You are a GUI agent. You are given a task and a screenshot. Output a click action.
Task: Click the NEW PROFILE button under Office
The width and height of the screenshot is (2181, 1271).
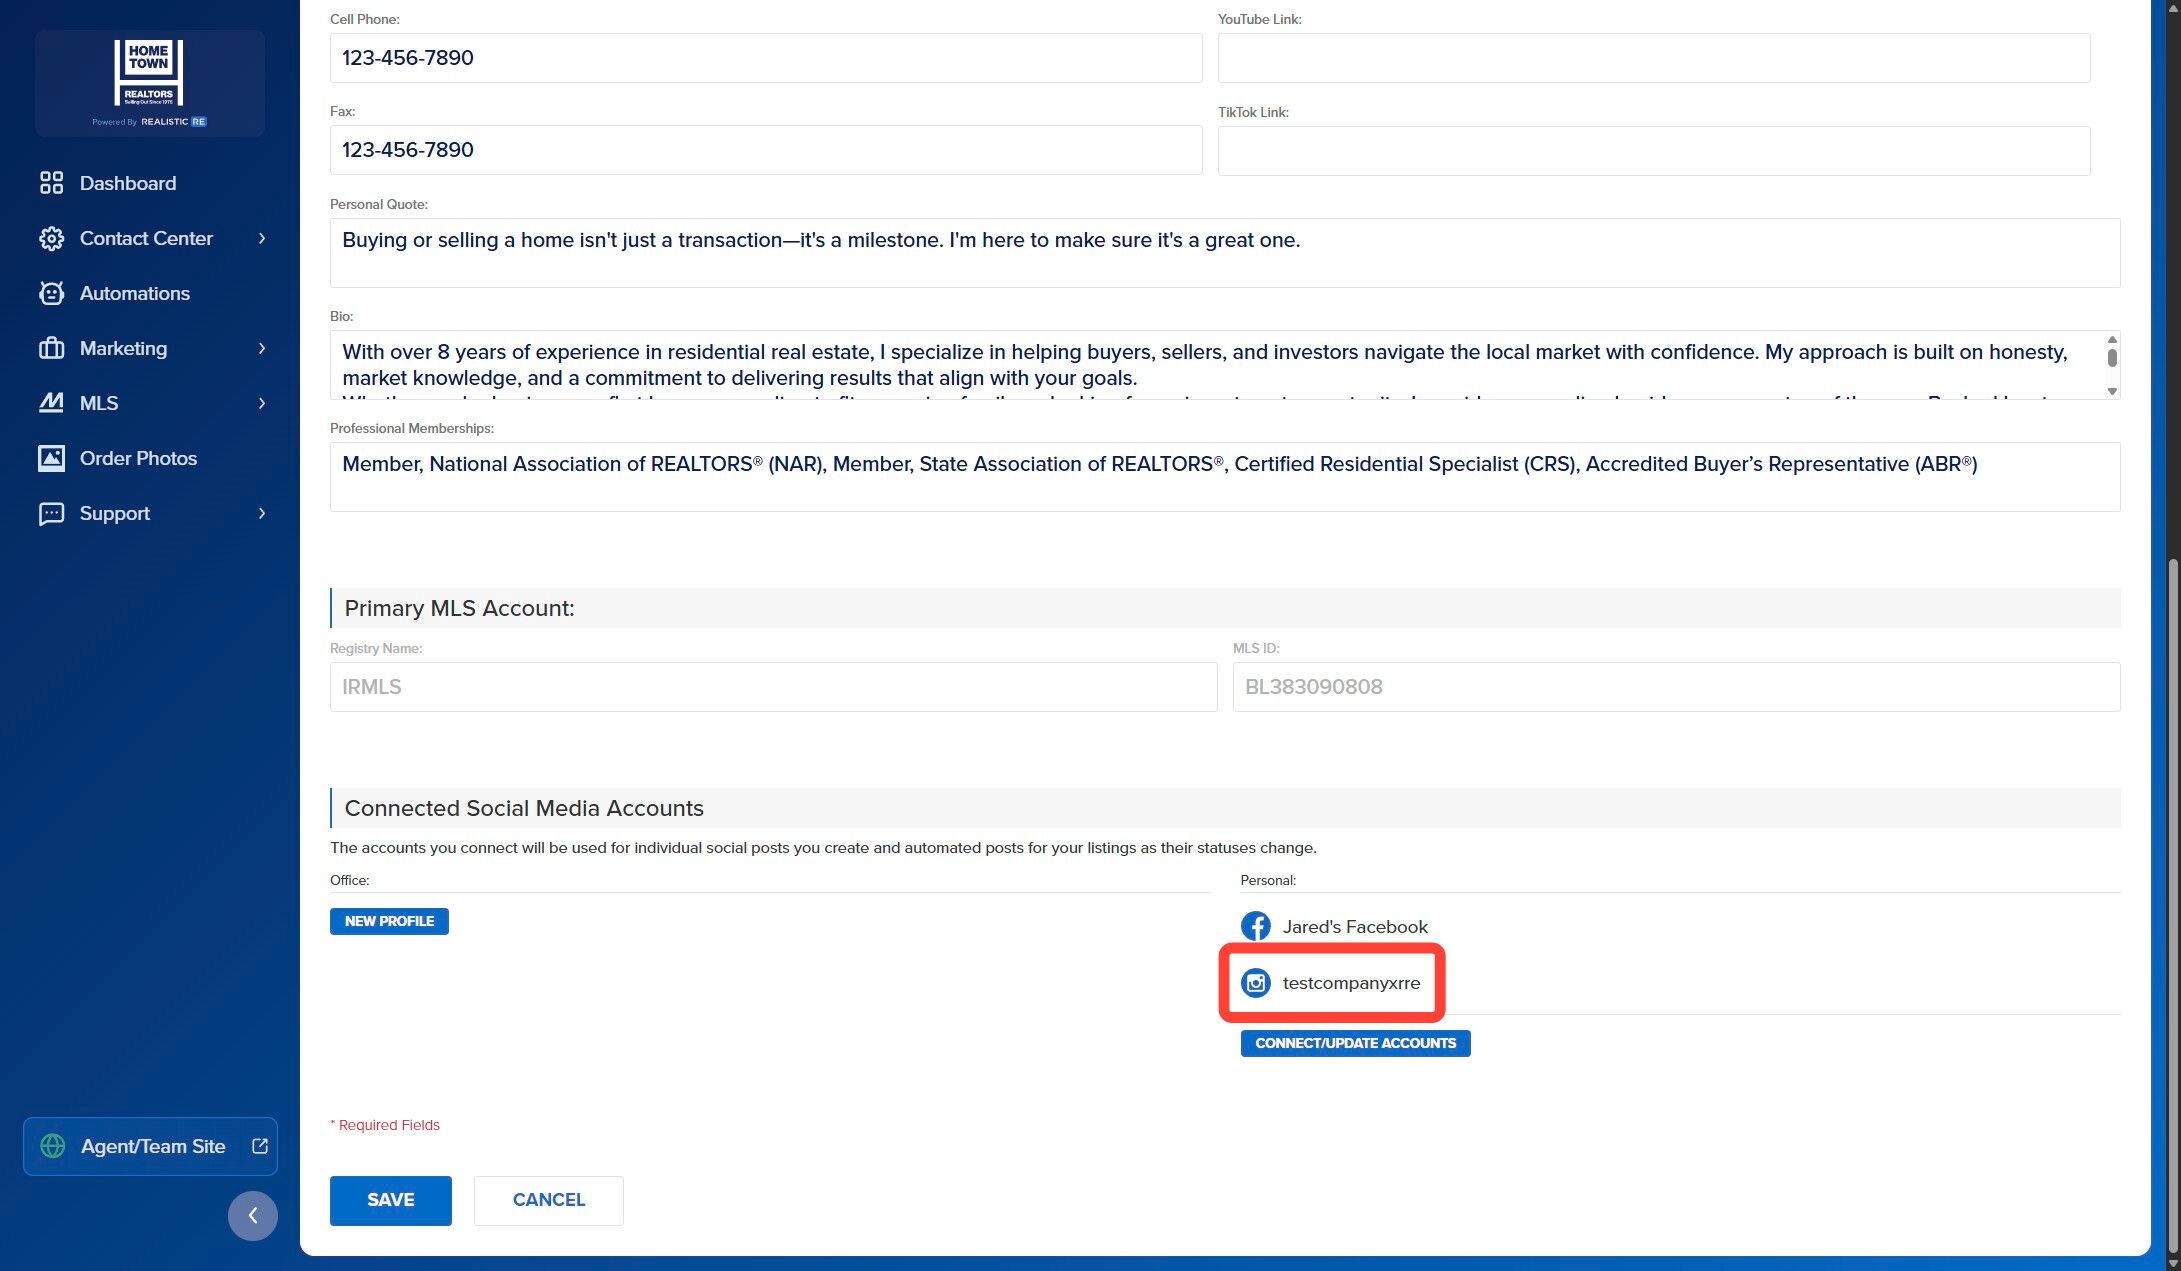[x=389, y=921]
